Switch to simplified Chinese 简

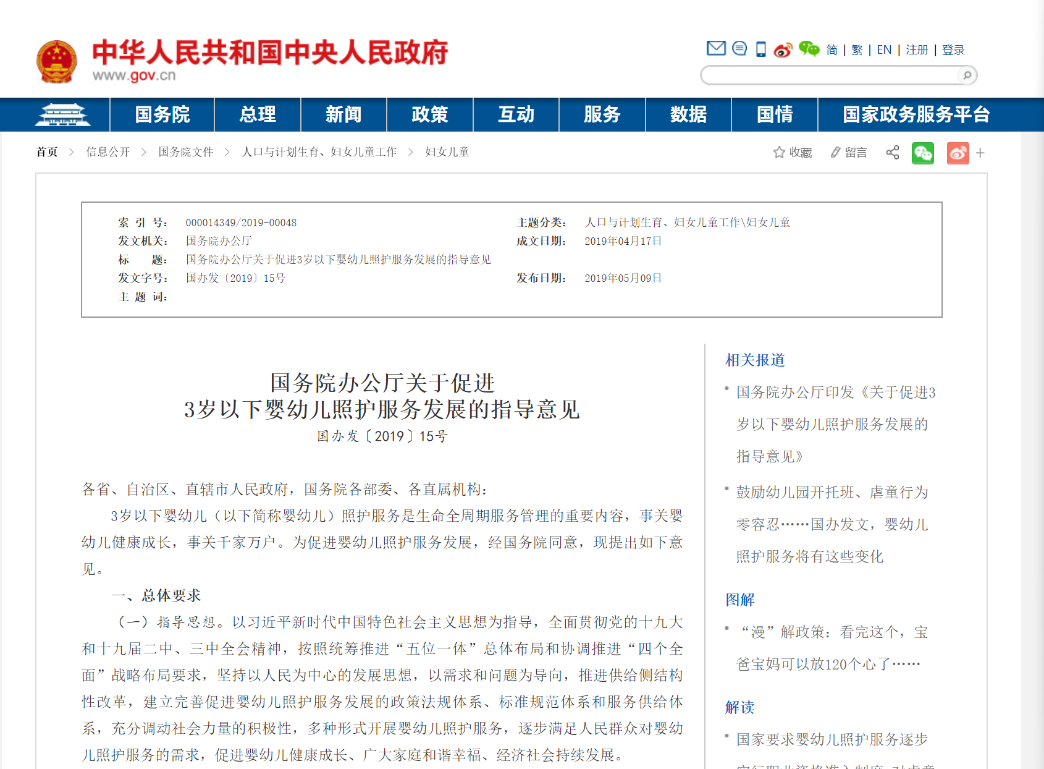[832, 50]
